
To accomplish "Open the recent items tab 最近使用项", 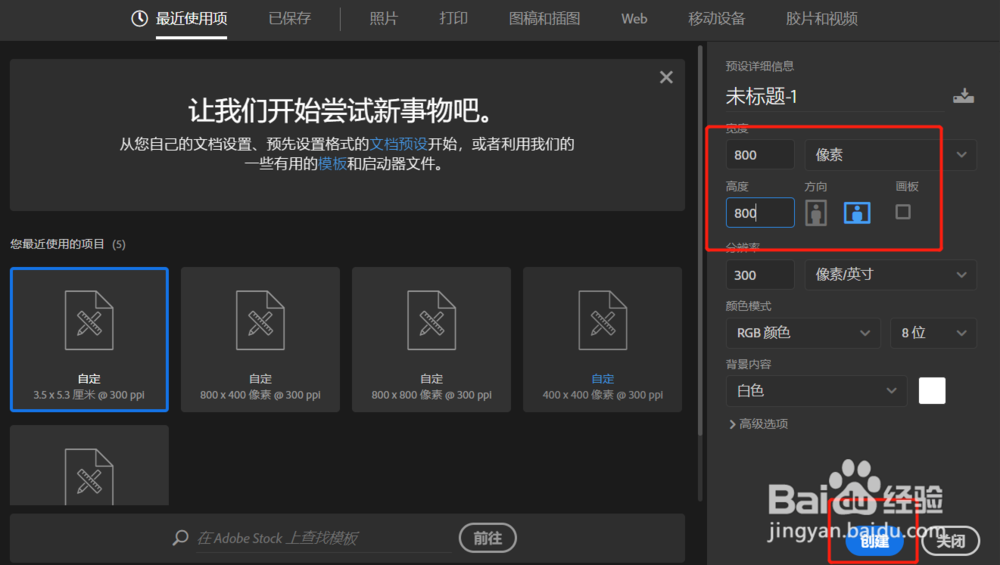I will point(191,18).
